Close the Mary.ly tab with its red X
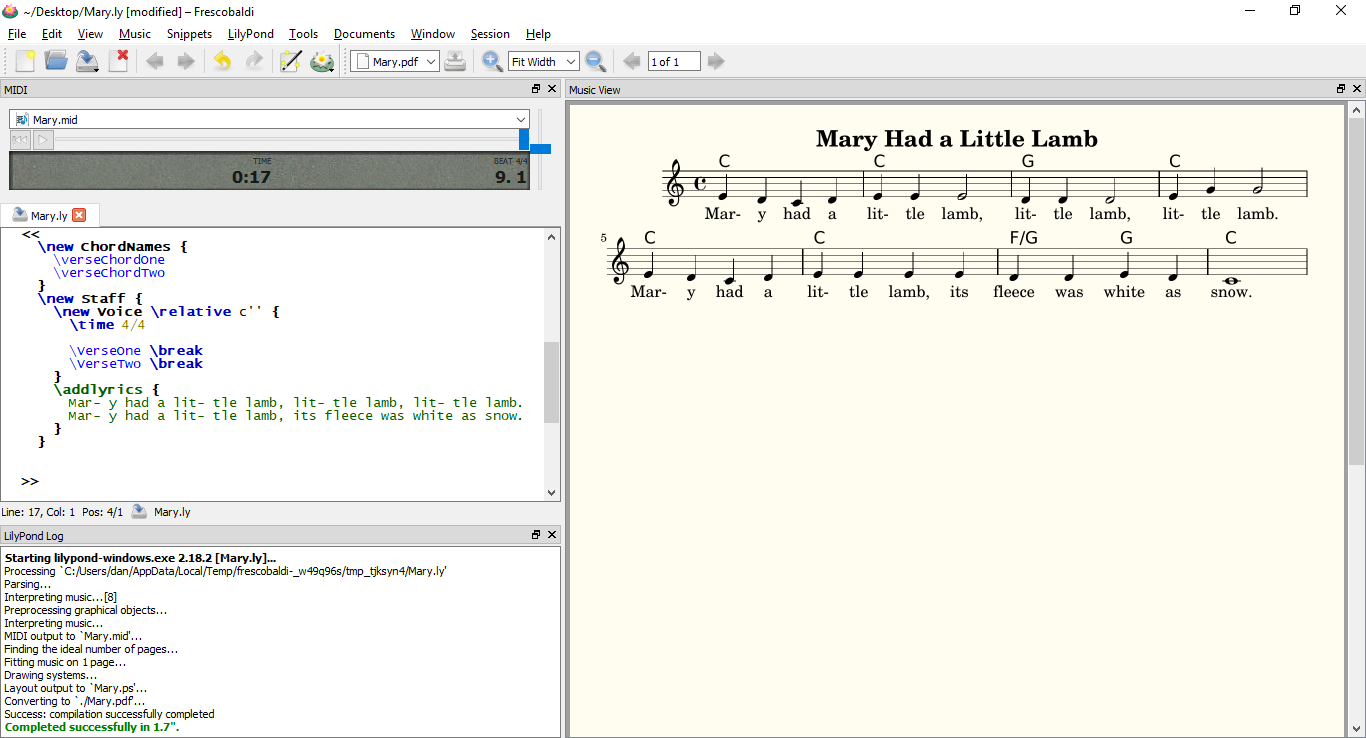This screenshot has width=1366, height=738. (80, 215)
